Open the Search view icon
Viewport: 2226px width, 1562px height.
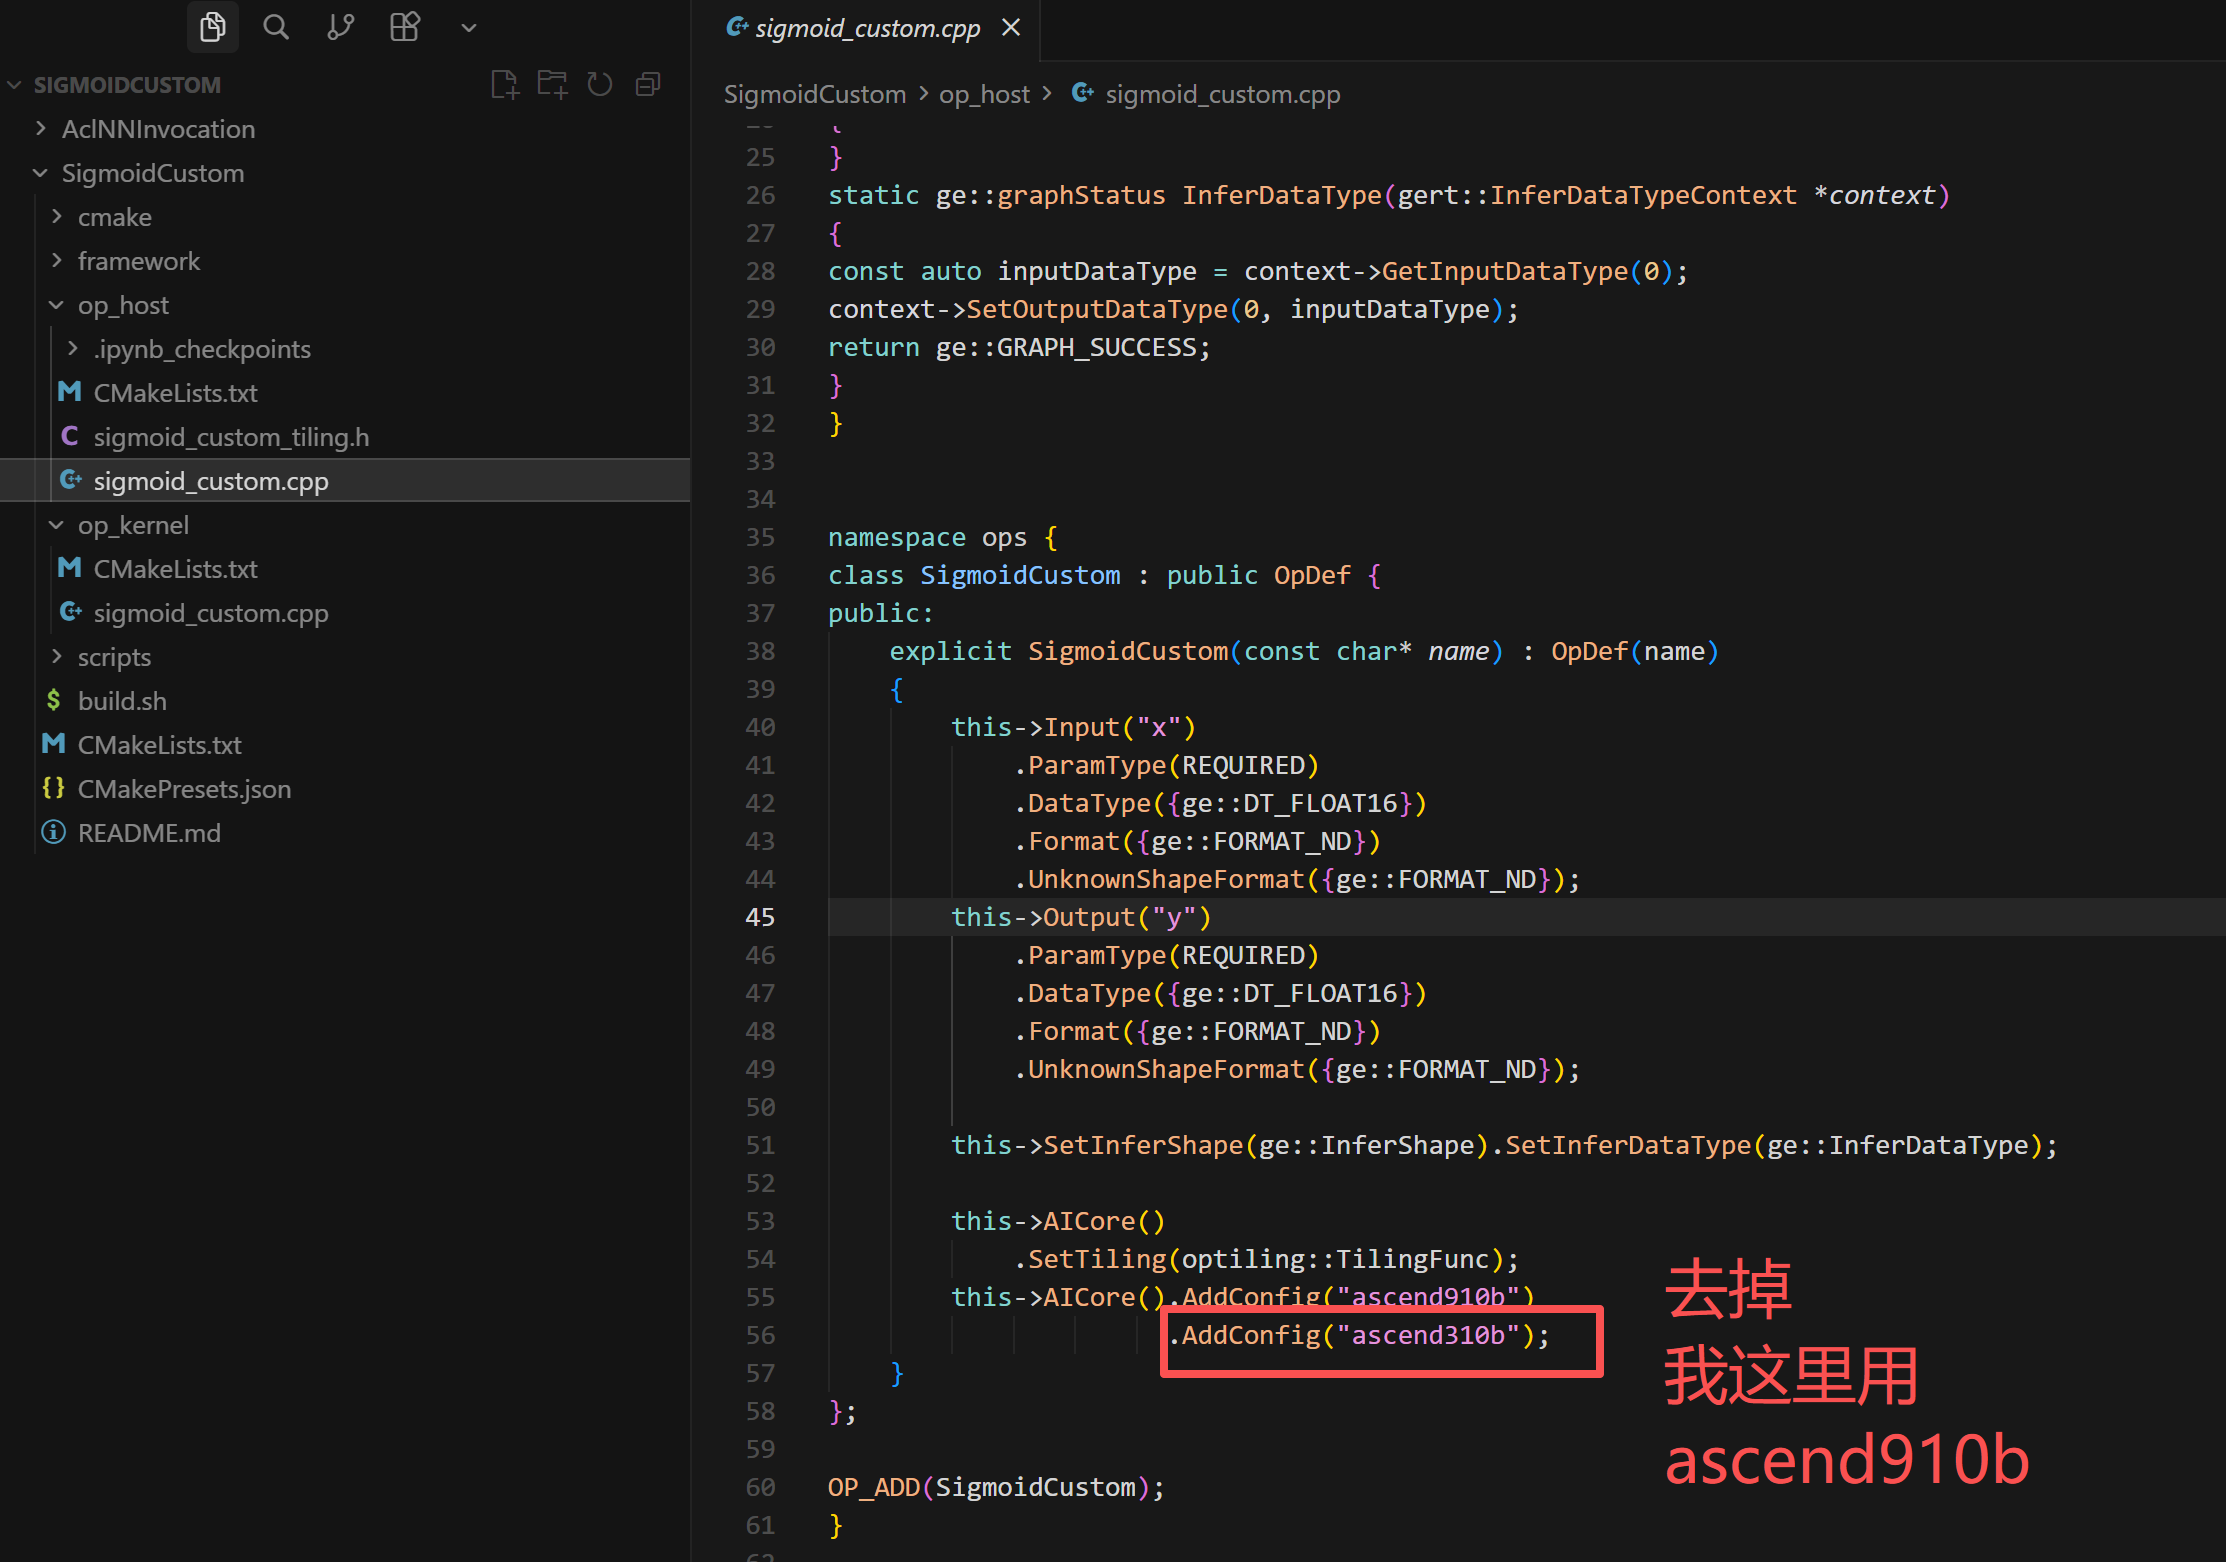276,27
